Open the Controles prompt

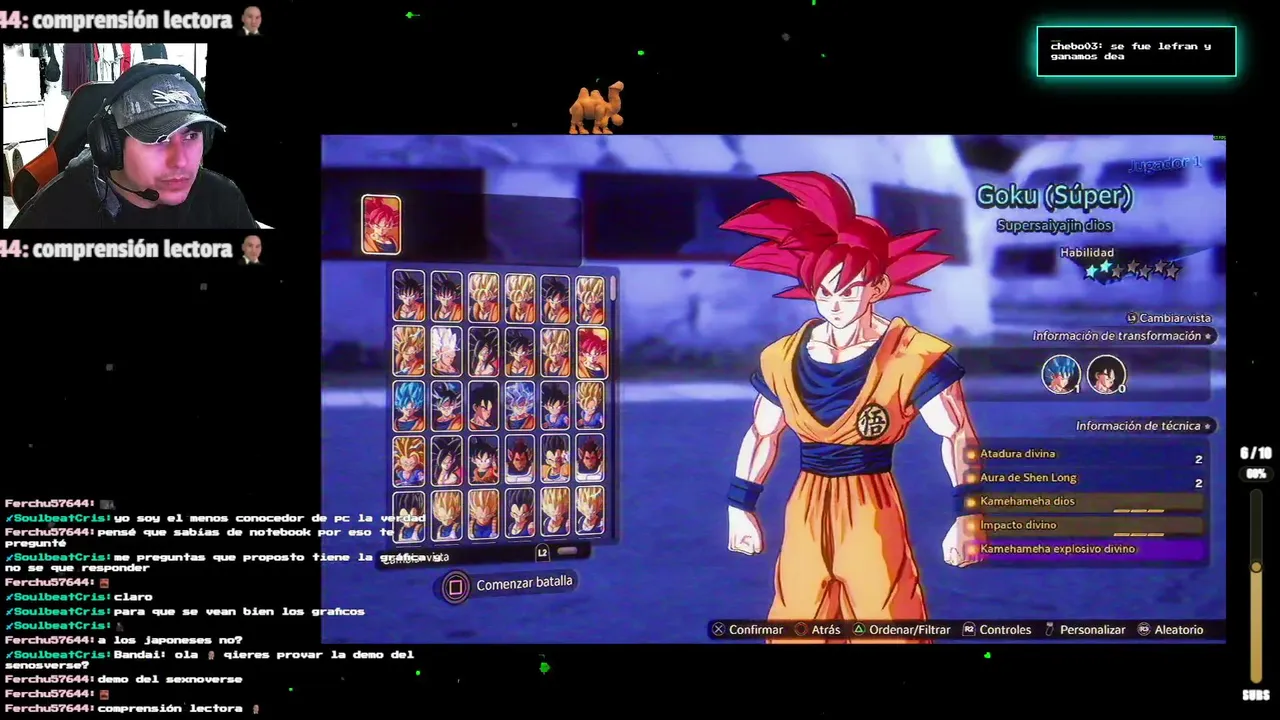[x=997, y=630]
